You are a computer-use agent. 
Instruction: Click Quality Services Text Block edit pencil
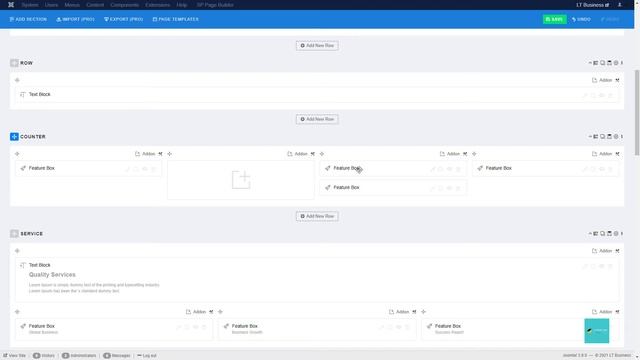(585, 266)
